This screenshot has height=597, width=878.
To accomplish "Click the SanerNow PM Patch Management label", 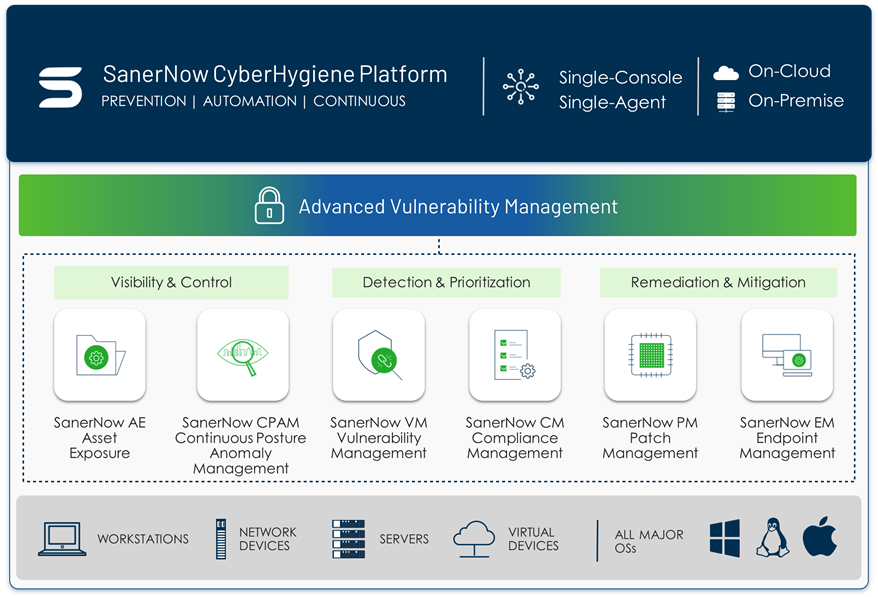I will click(x=650, y=438).
